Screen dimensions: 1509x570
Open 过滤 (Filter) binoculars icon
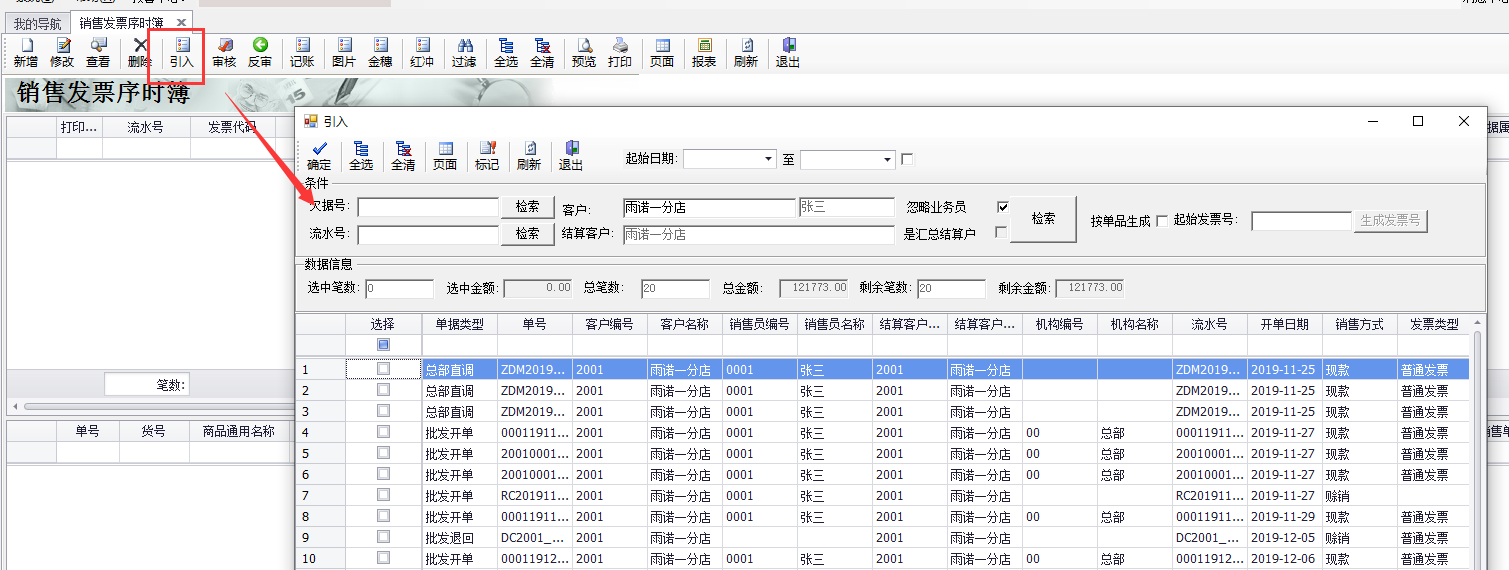[464, 52]
